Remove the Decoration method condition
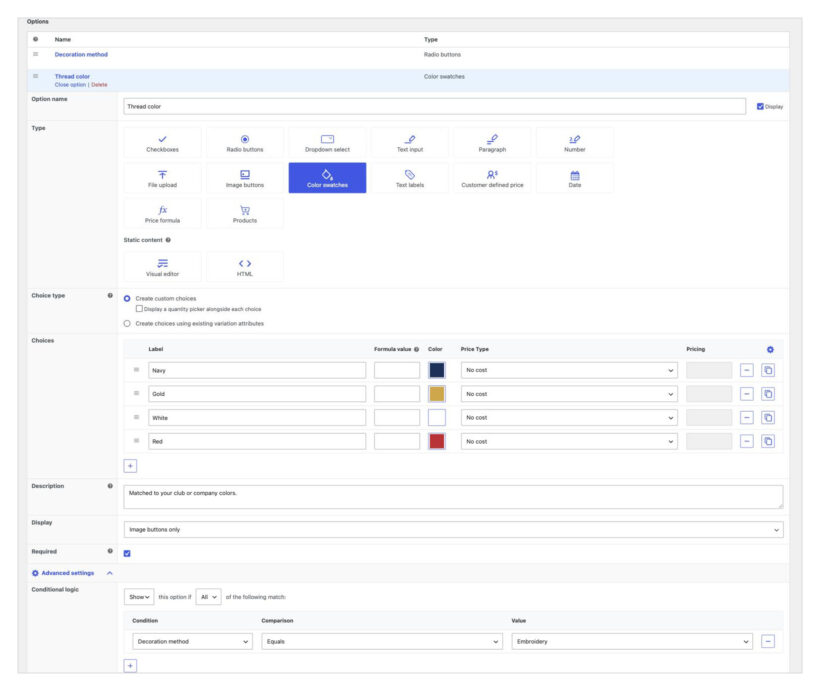This screenshot has height=691, width=820. (x=768, y=641)
